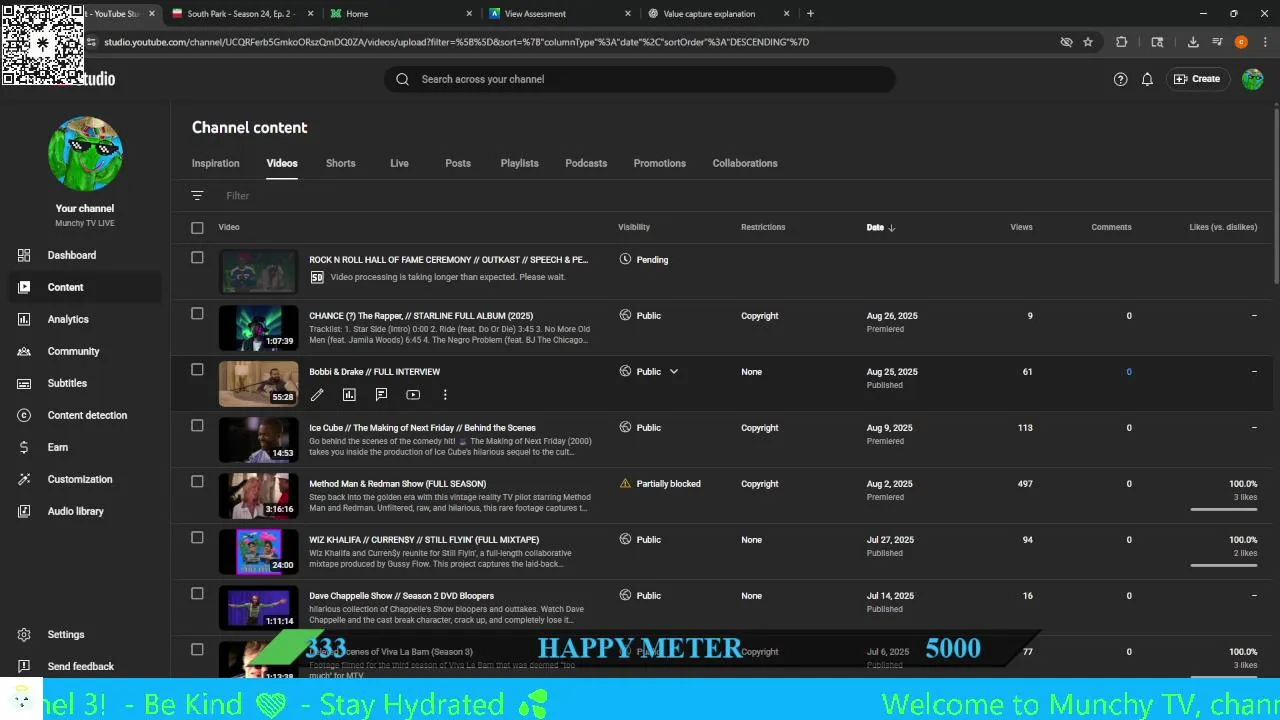Open the notifications bell
Viewport: 1280px width, 720px height.
[1147, 79]
